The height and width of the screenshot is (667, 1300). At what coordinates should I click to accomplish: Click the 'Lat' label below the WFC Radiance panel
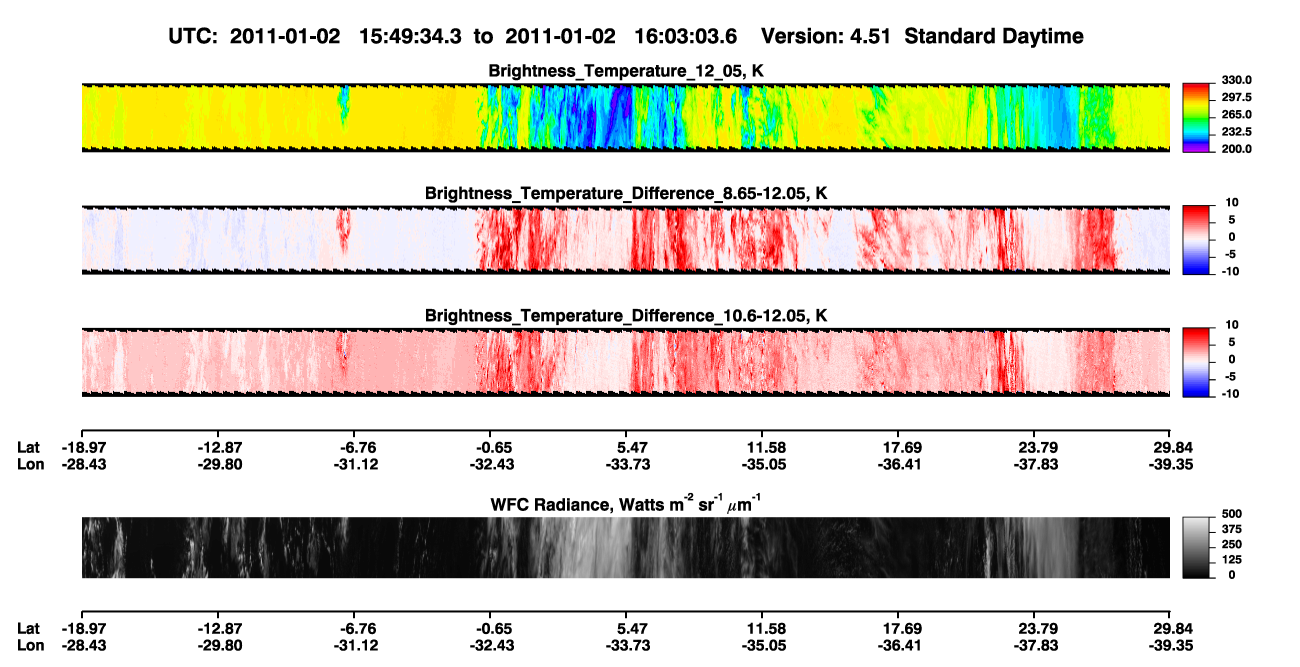pyautogui.click(x=29, y=628)
